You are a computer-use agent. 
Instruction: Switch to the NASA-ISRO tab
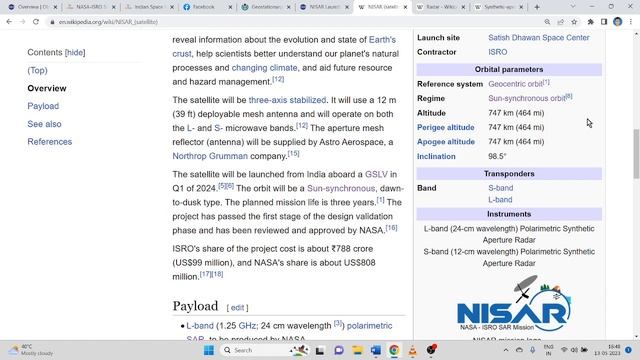click(x=91, y=7)
